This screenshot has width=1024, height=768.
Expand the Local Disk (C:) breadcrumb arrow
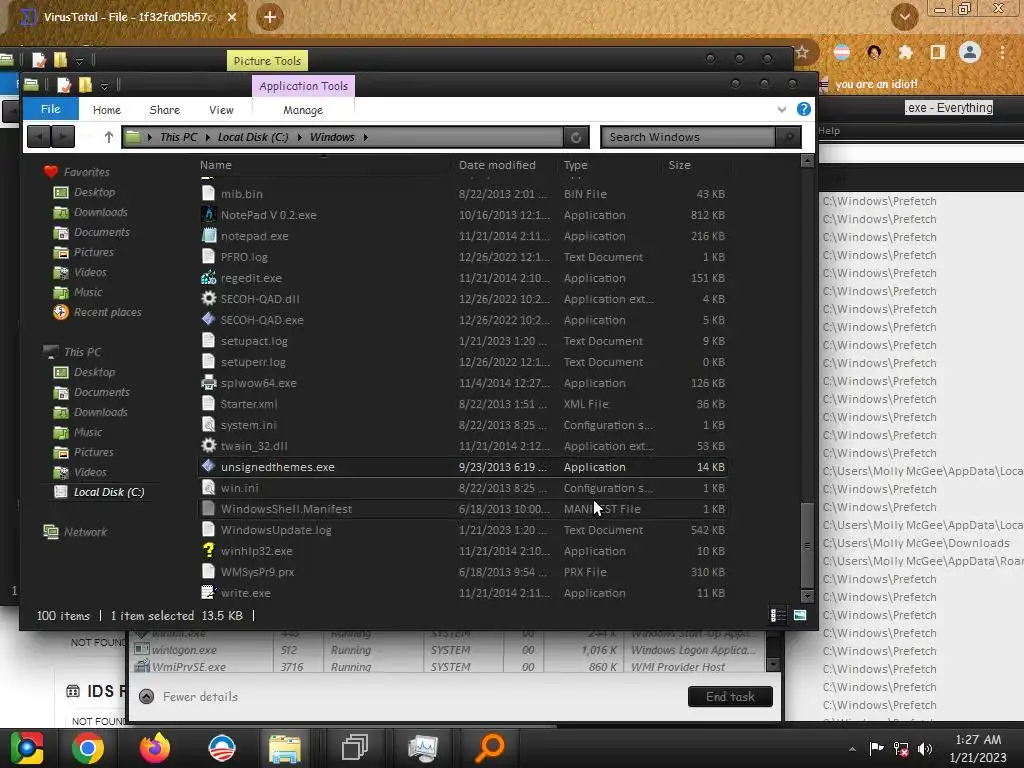pos(300,137)
